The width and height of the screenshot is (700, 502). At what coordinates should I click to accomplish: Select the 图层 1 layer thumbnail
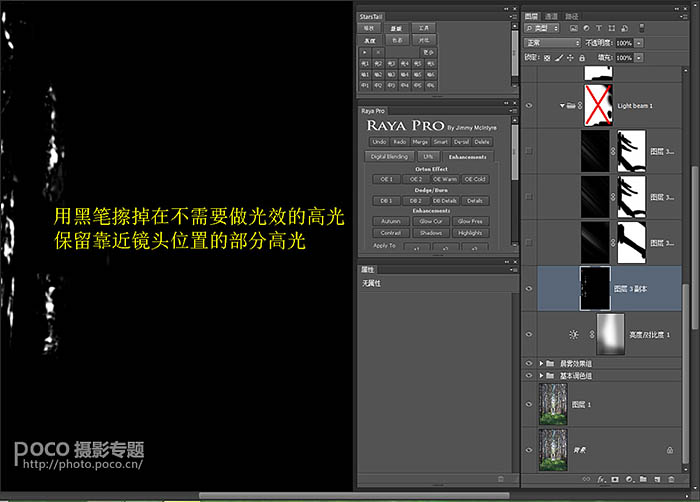point(553,404)
